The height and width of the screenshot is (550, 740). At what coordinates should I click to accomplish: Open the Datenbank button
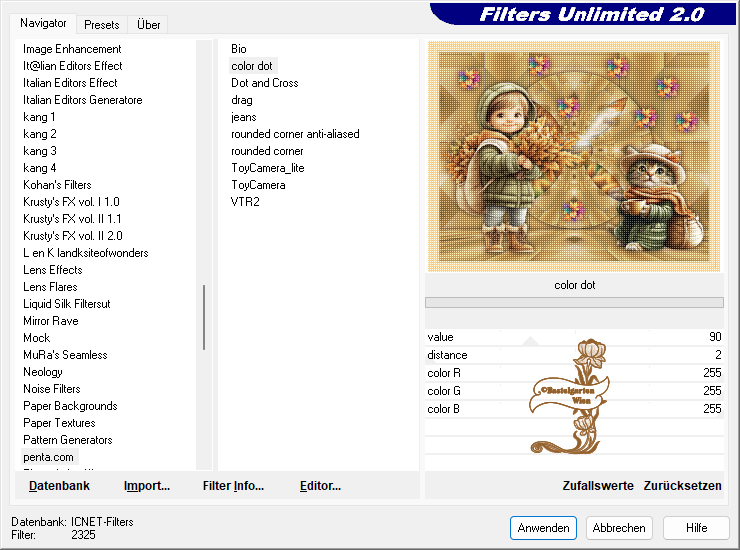coord(59,486)
